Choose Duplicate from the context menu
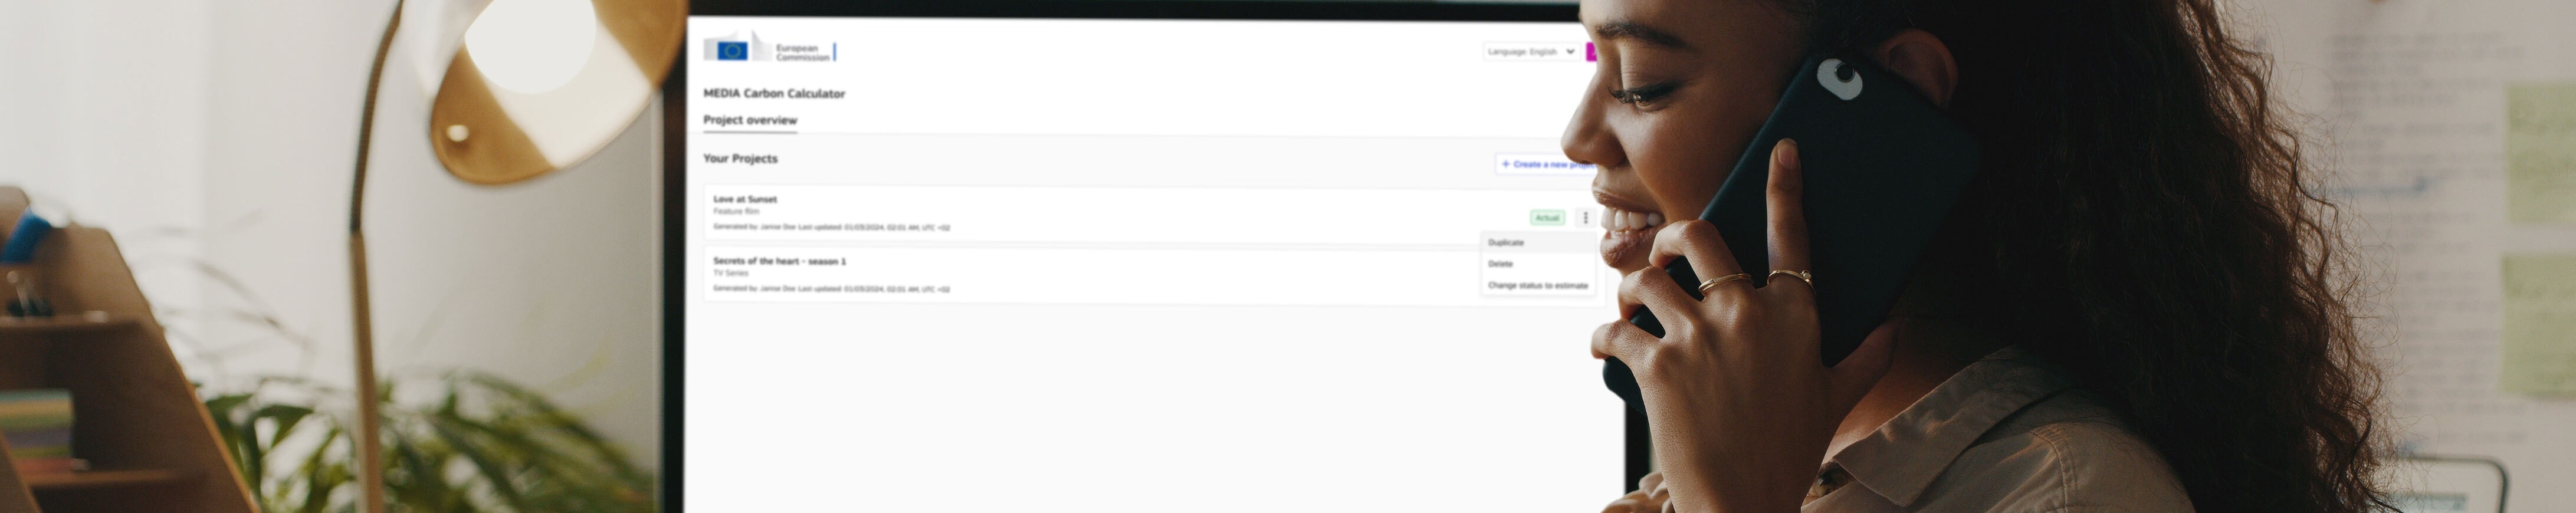Viewport: 2576px width, 513px height. click(1538, 243)
